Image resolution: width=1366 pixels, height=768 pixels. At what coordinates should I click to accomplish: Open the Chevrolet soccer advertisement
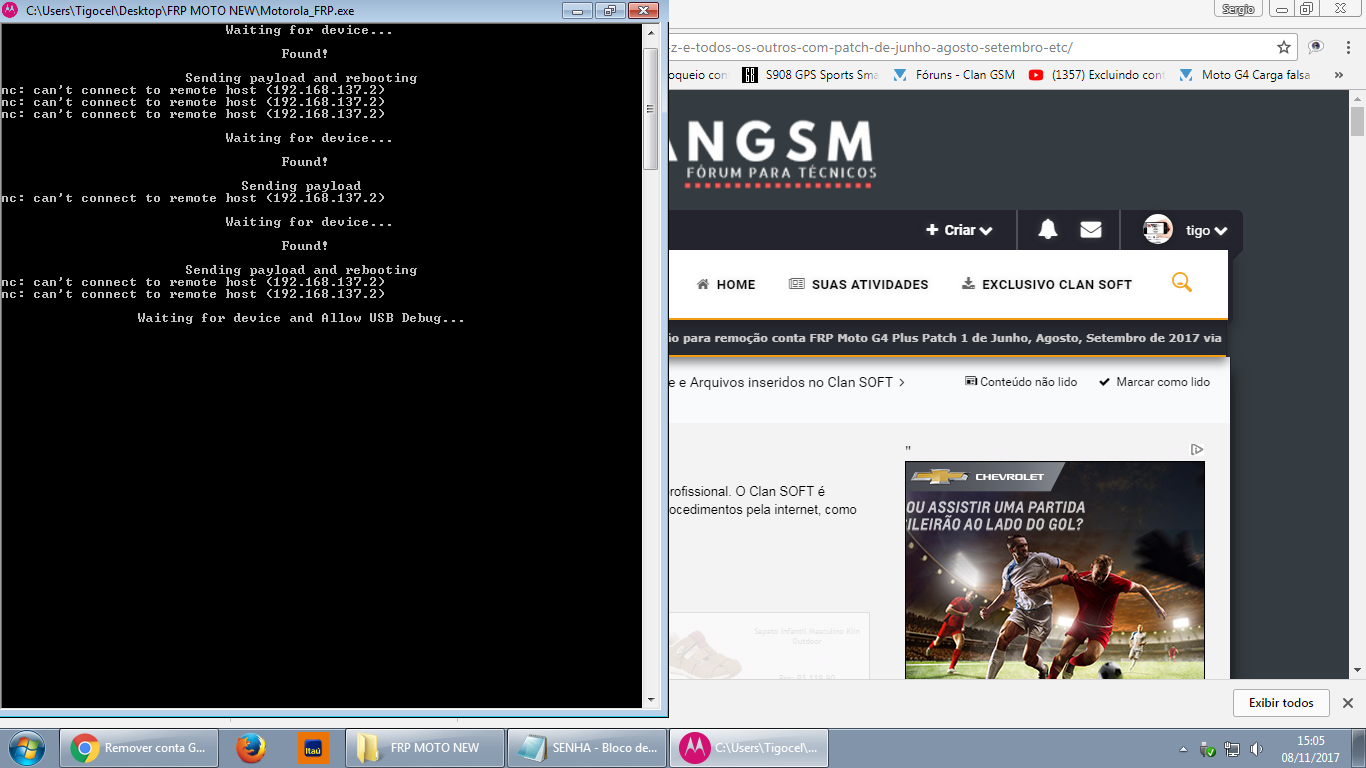[x=1055, y=570]
